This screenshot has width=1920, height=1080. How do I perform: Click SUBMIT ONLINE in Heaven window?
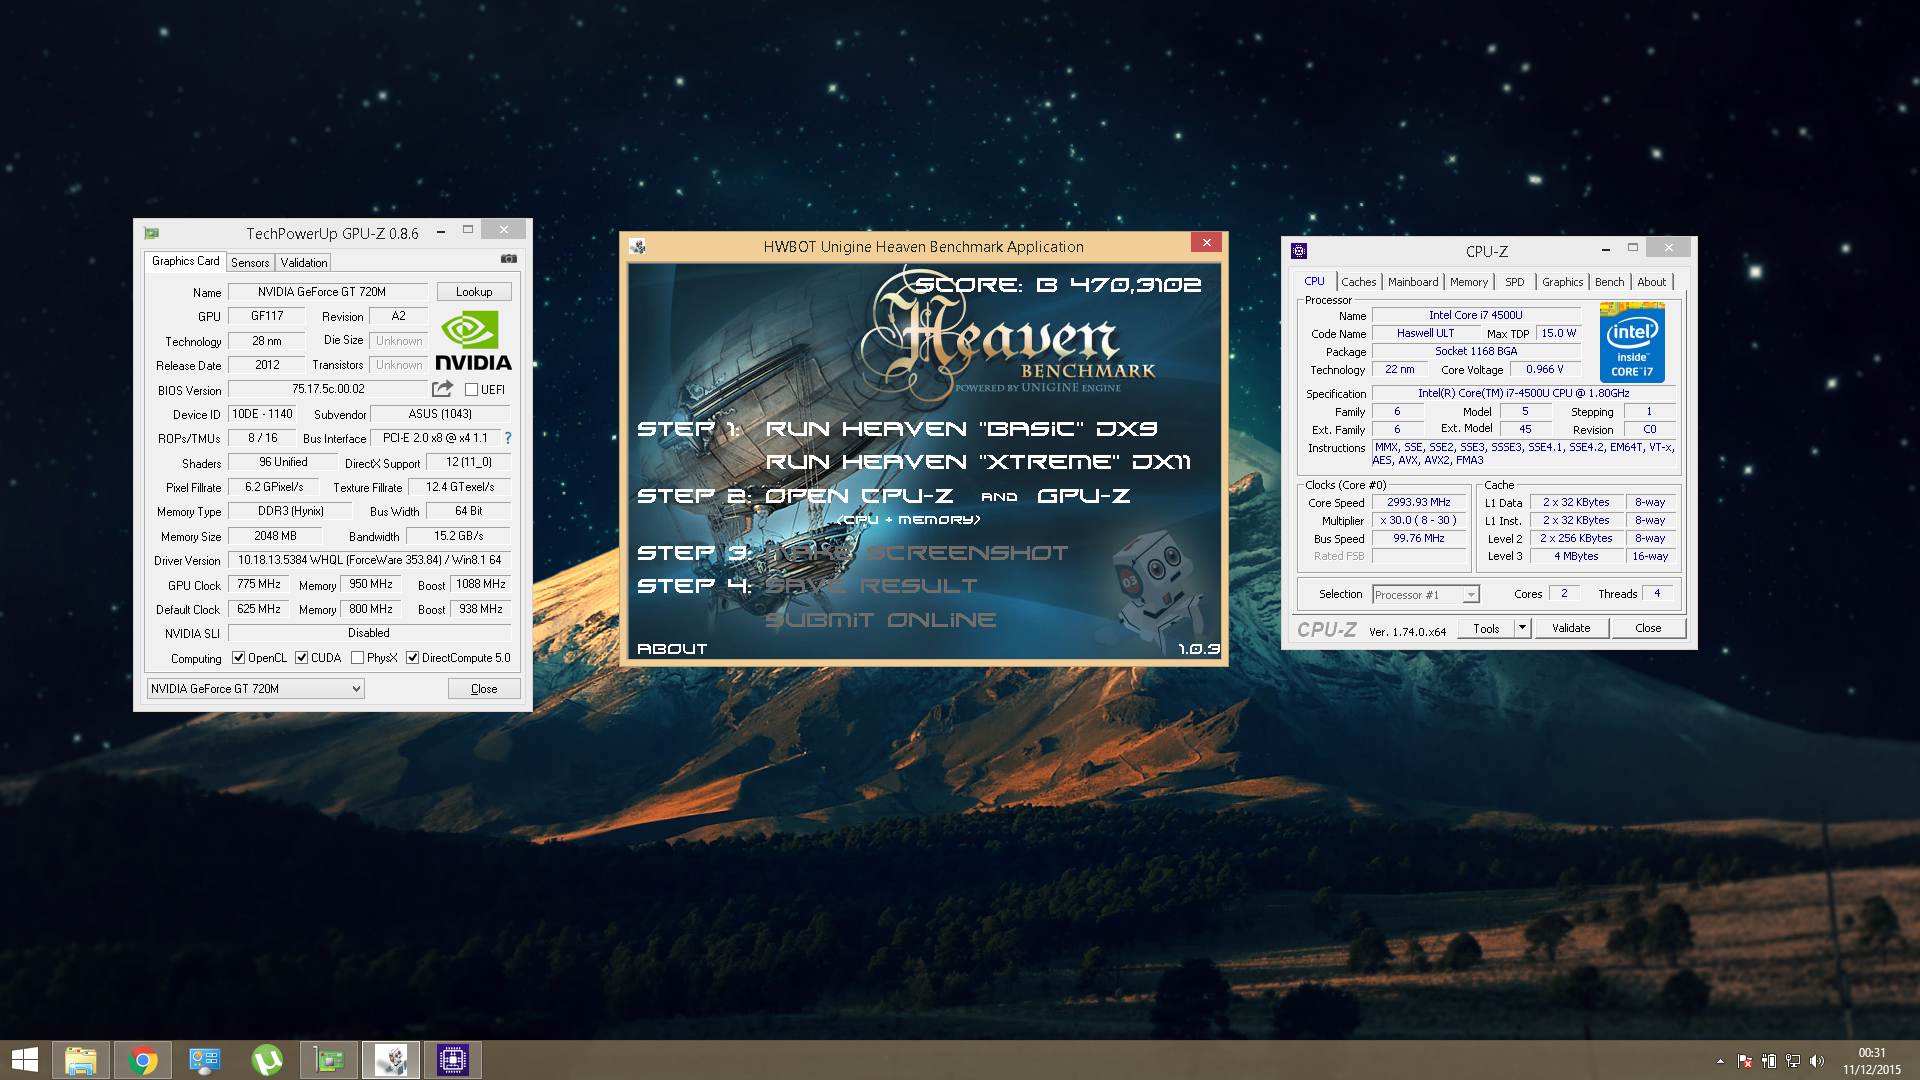880,620
